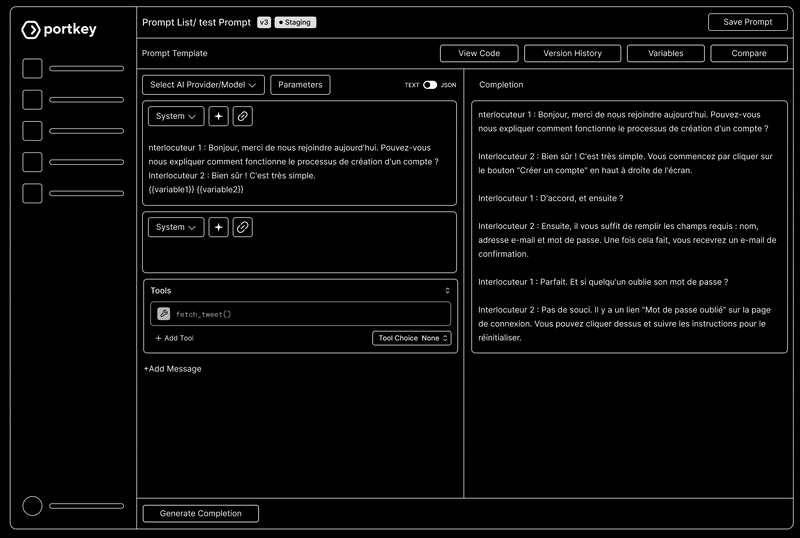
Task: Click the third sidebar square icon
Action: [x=32, y=131]
